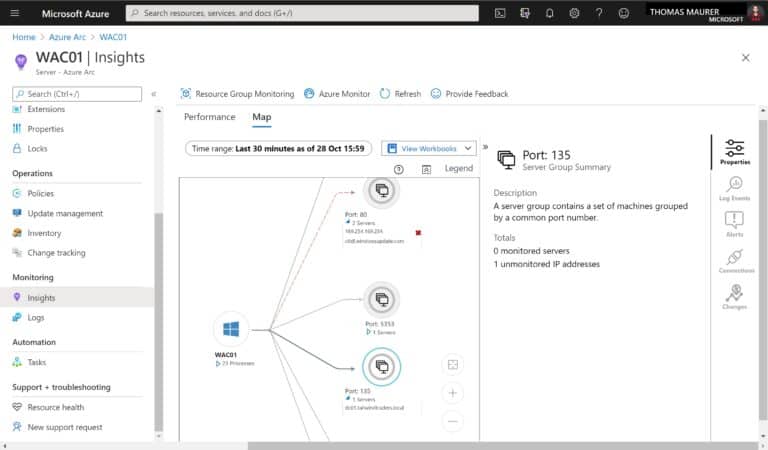Open the Log Events side panel tab

(x=735, y=188)
